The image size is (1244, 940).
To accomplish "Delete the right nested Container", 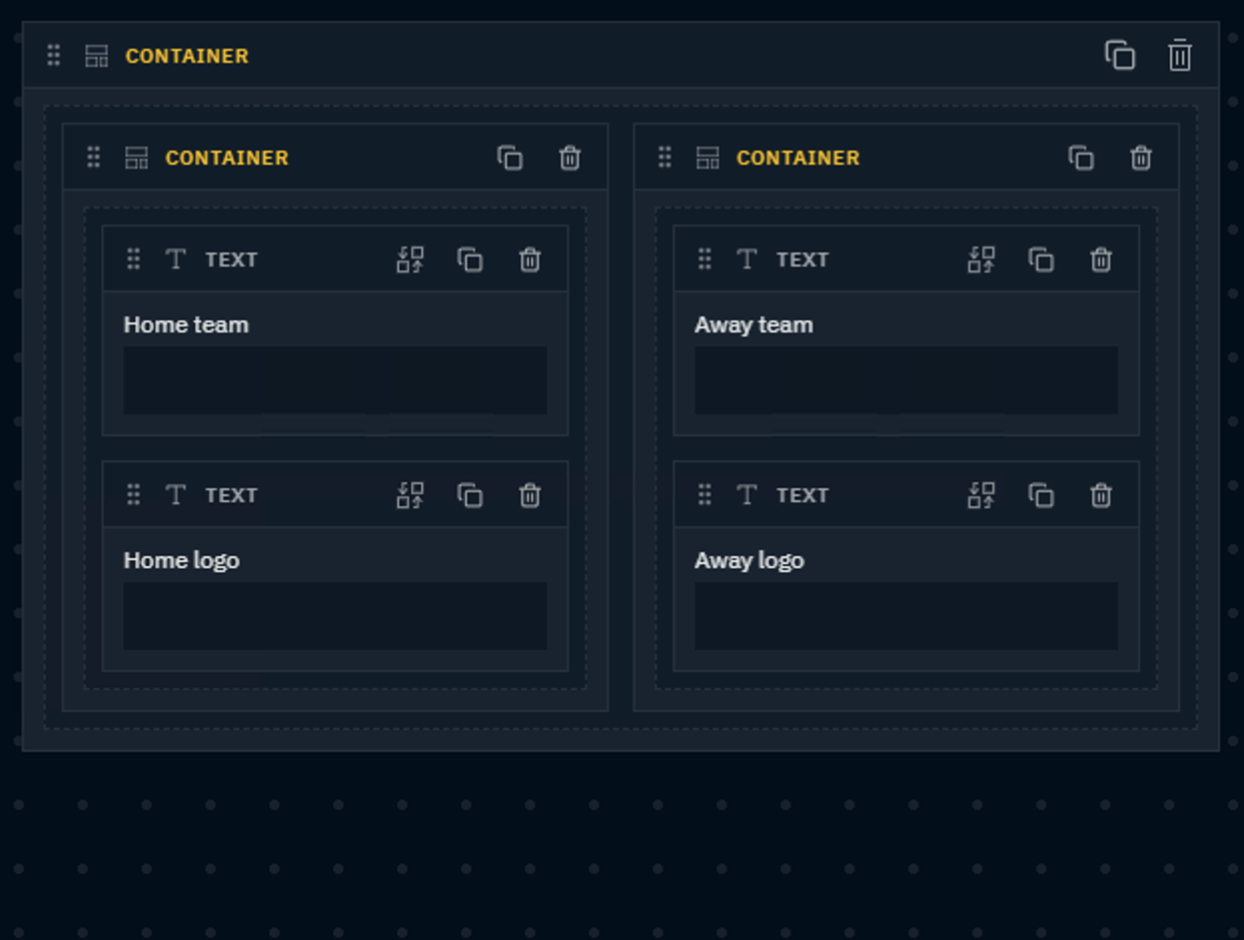I will (x=1141, y=158).
